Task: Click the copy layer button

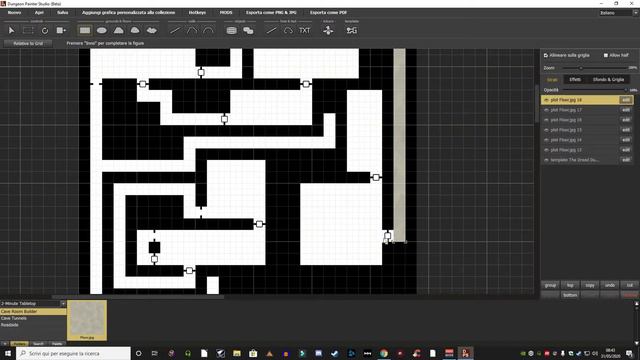Action: [x=590, y=285]
